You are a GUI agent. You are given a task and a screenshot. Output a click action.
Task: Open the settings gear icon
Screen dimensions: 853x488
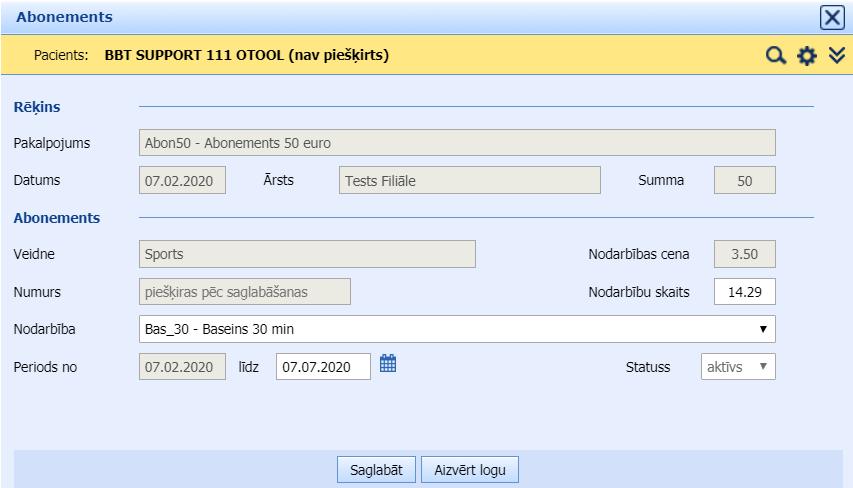point(806,56)
